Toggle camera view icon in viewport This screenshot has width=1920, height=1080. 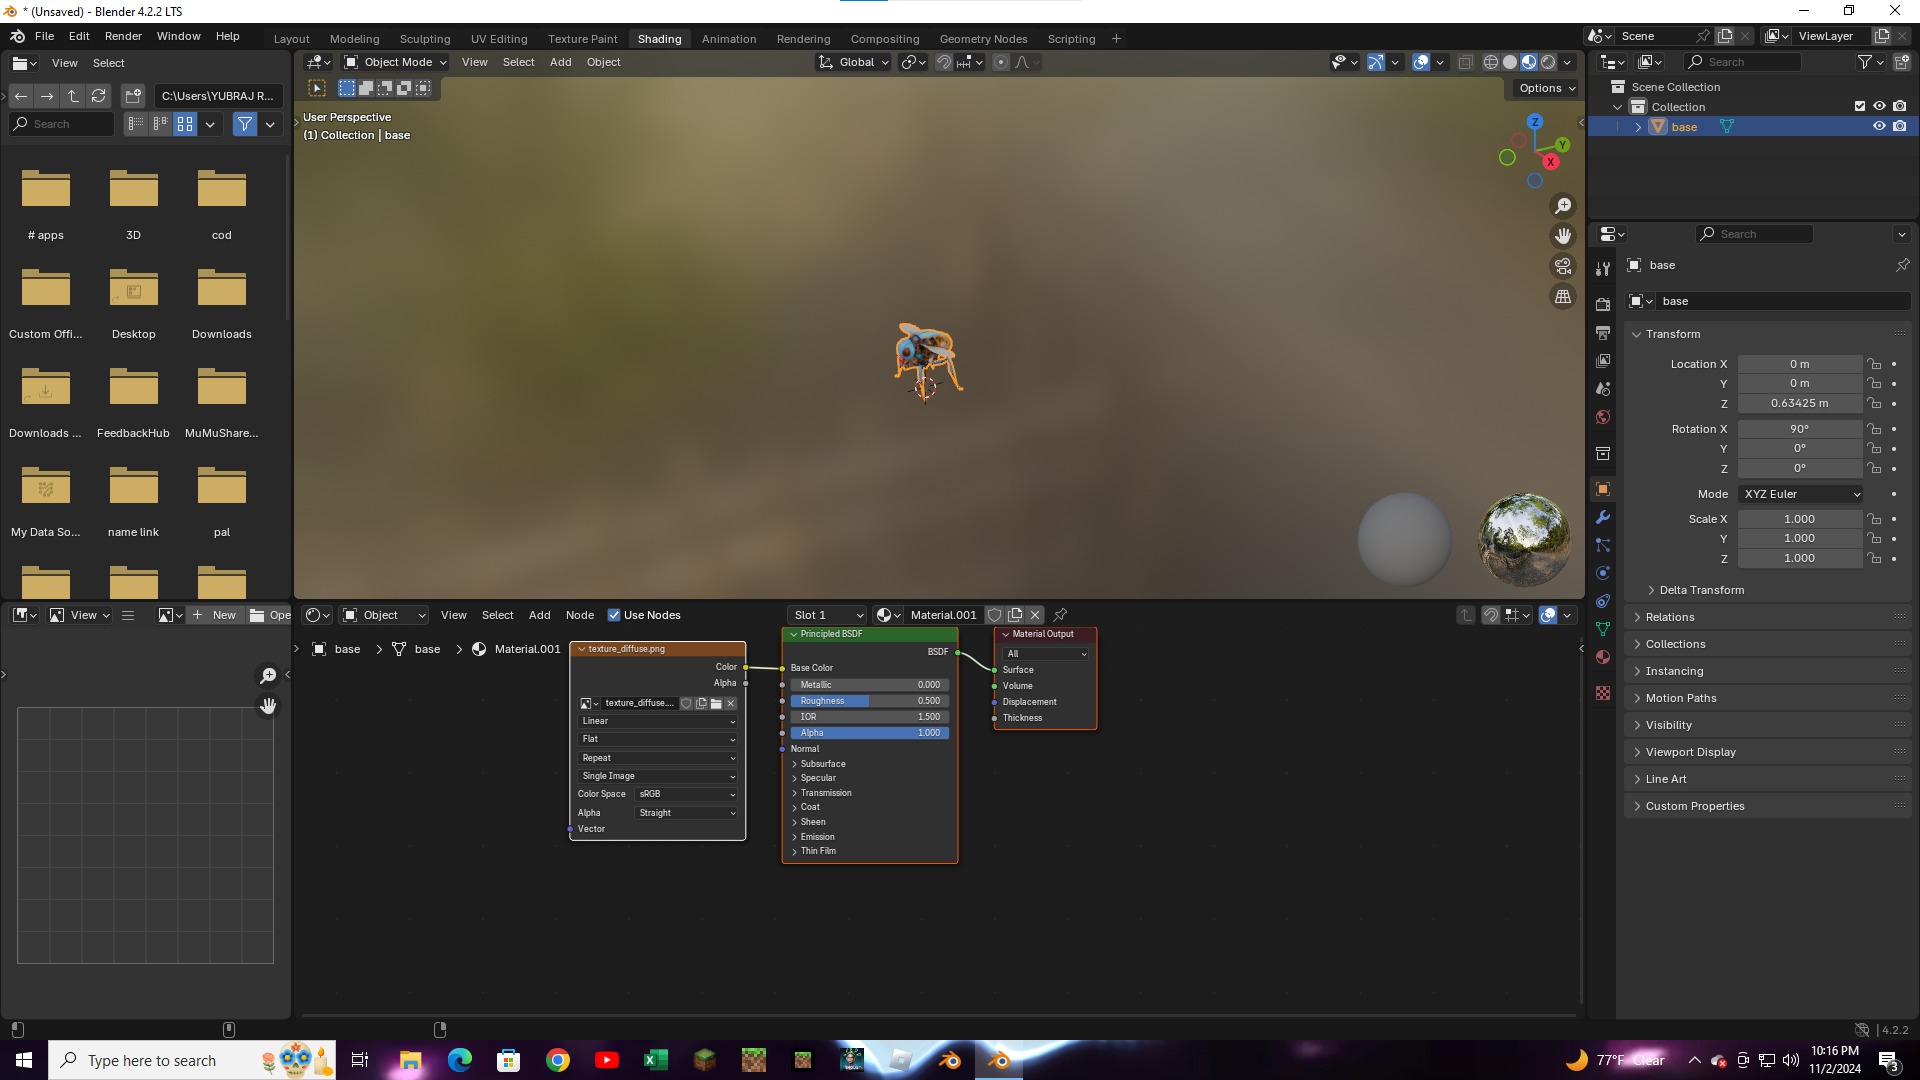point(1562,266)
